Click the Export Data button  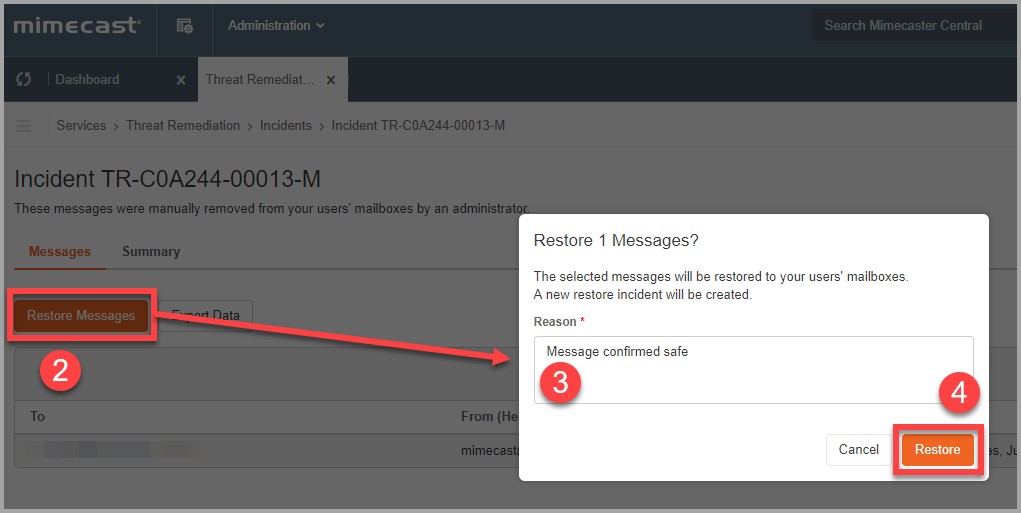point(208,316)
